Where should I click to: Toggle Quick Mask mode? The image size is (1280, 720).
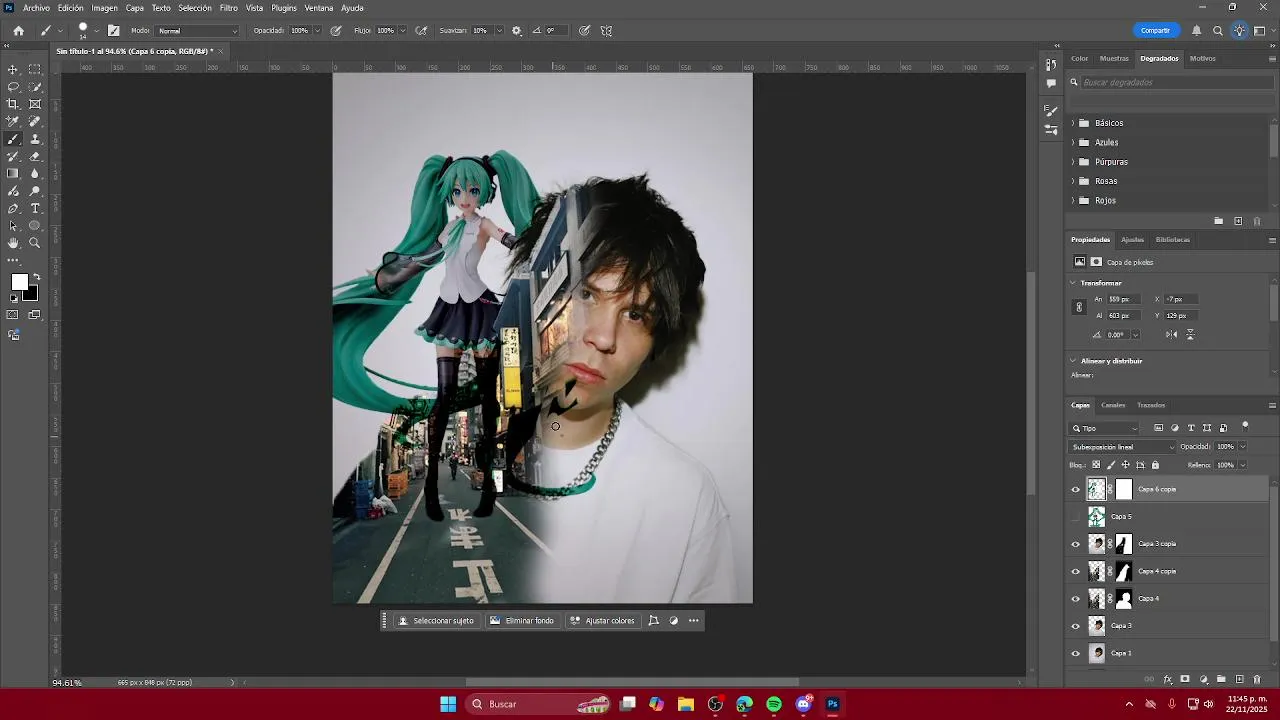pyautogui.click(x=13, y=315)
